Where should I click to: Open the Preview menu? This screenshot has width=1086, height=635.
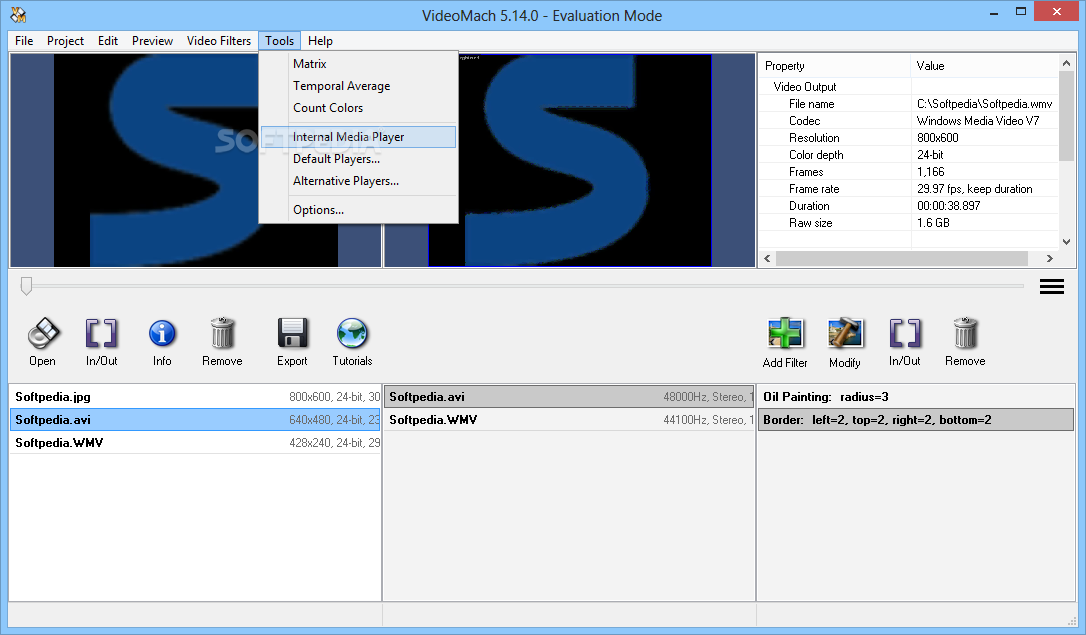(x=152, y=41)
